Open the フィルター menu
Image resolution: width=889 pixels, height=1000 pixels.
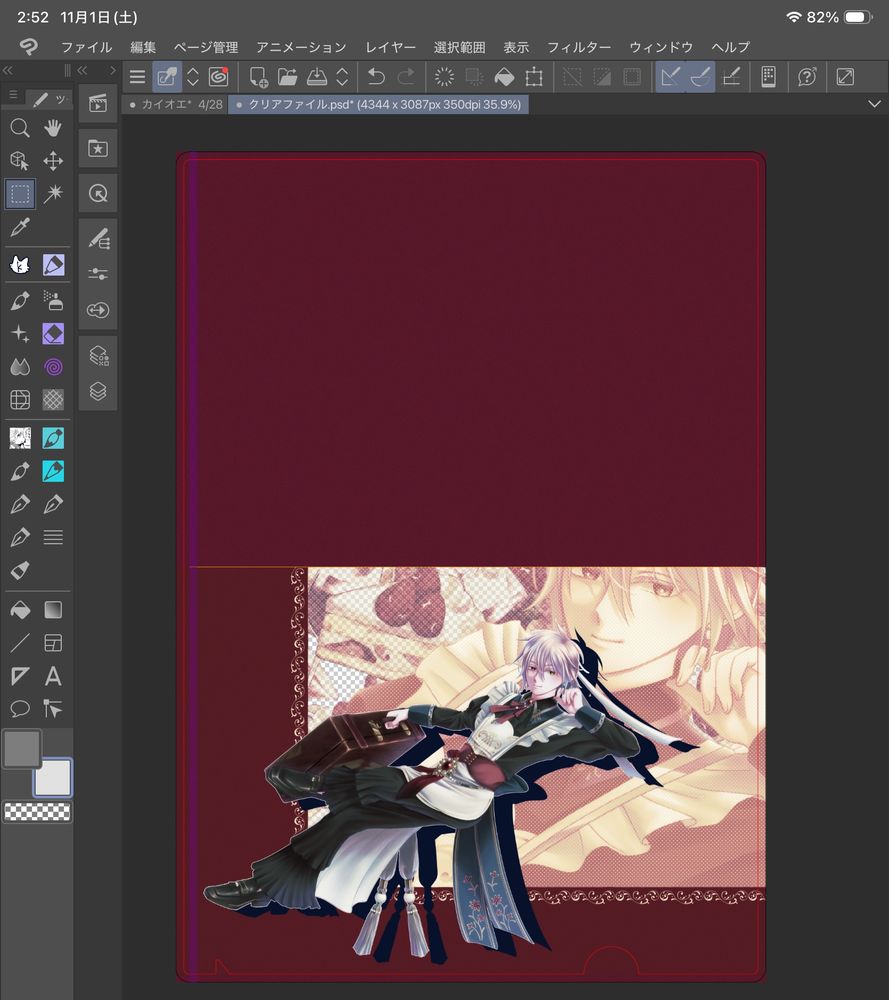579,47
